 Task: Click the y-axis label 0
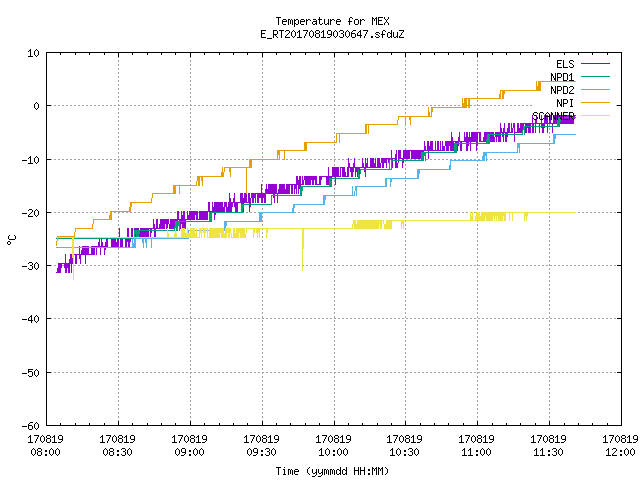[x=36, y=106]
